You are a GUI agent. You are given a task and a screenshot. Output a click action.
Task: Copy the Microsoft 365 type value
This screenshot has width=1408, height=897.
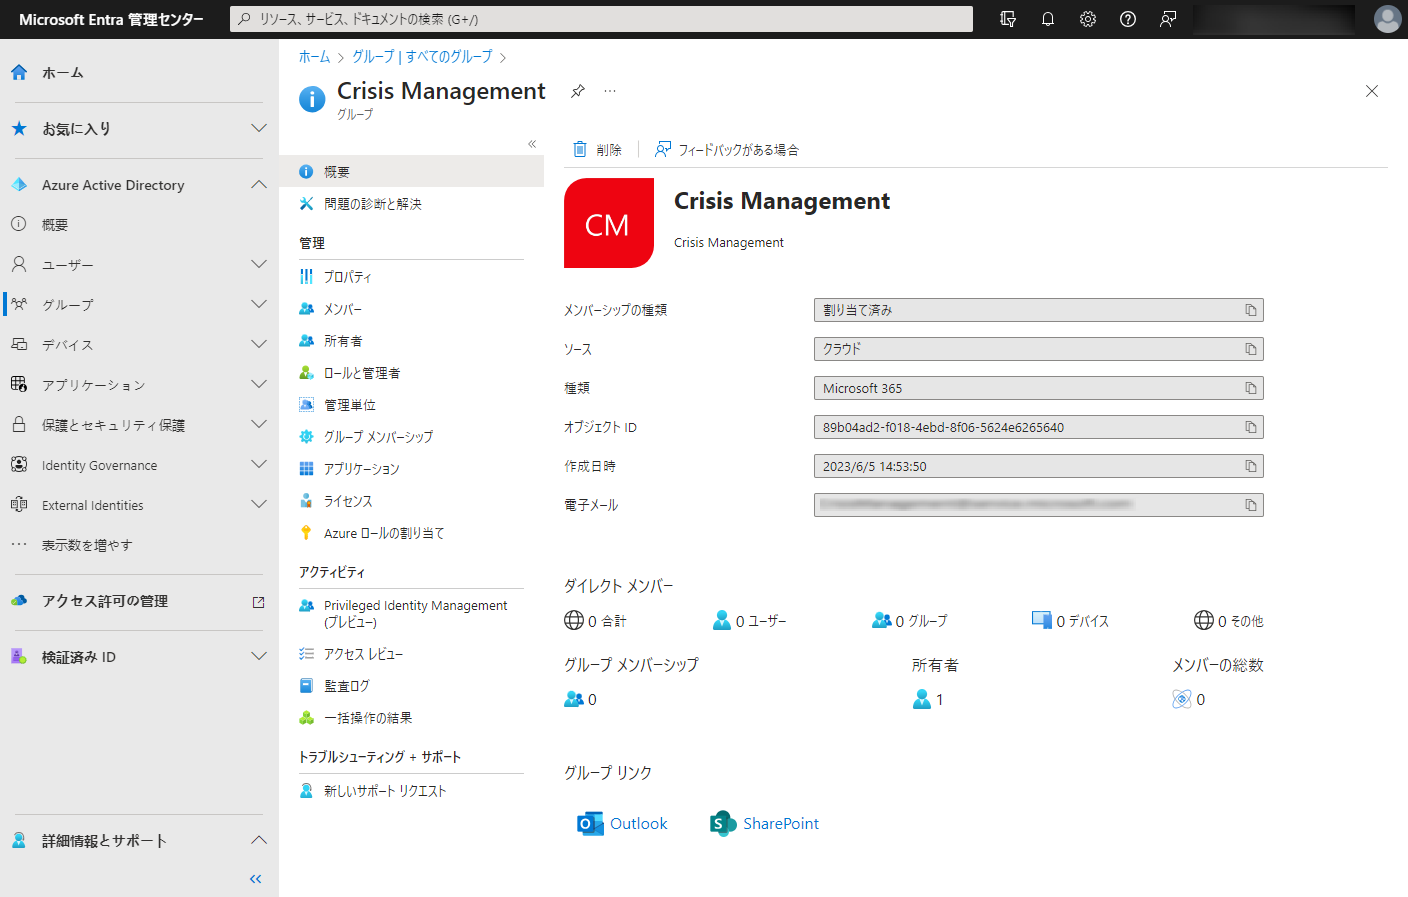[x=1251, y=388]
